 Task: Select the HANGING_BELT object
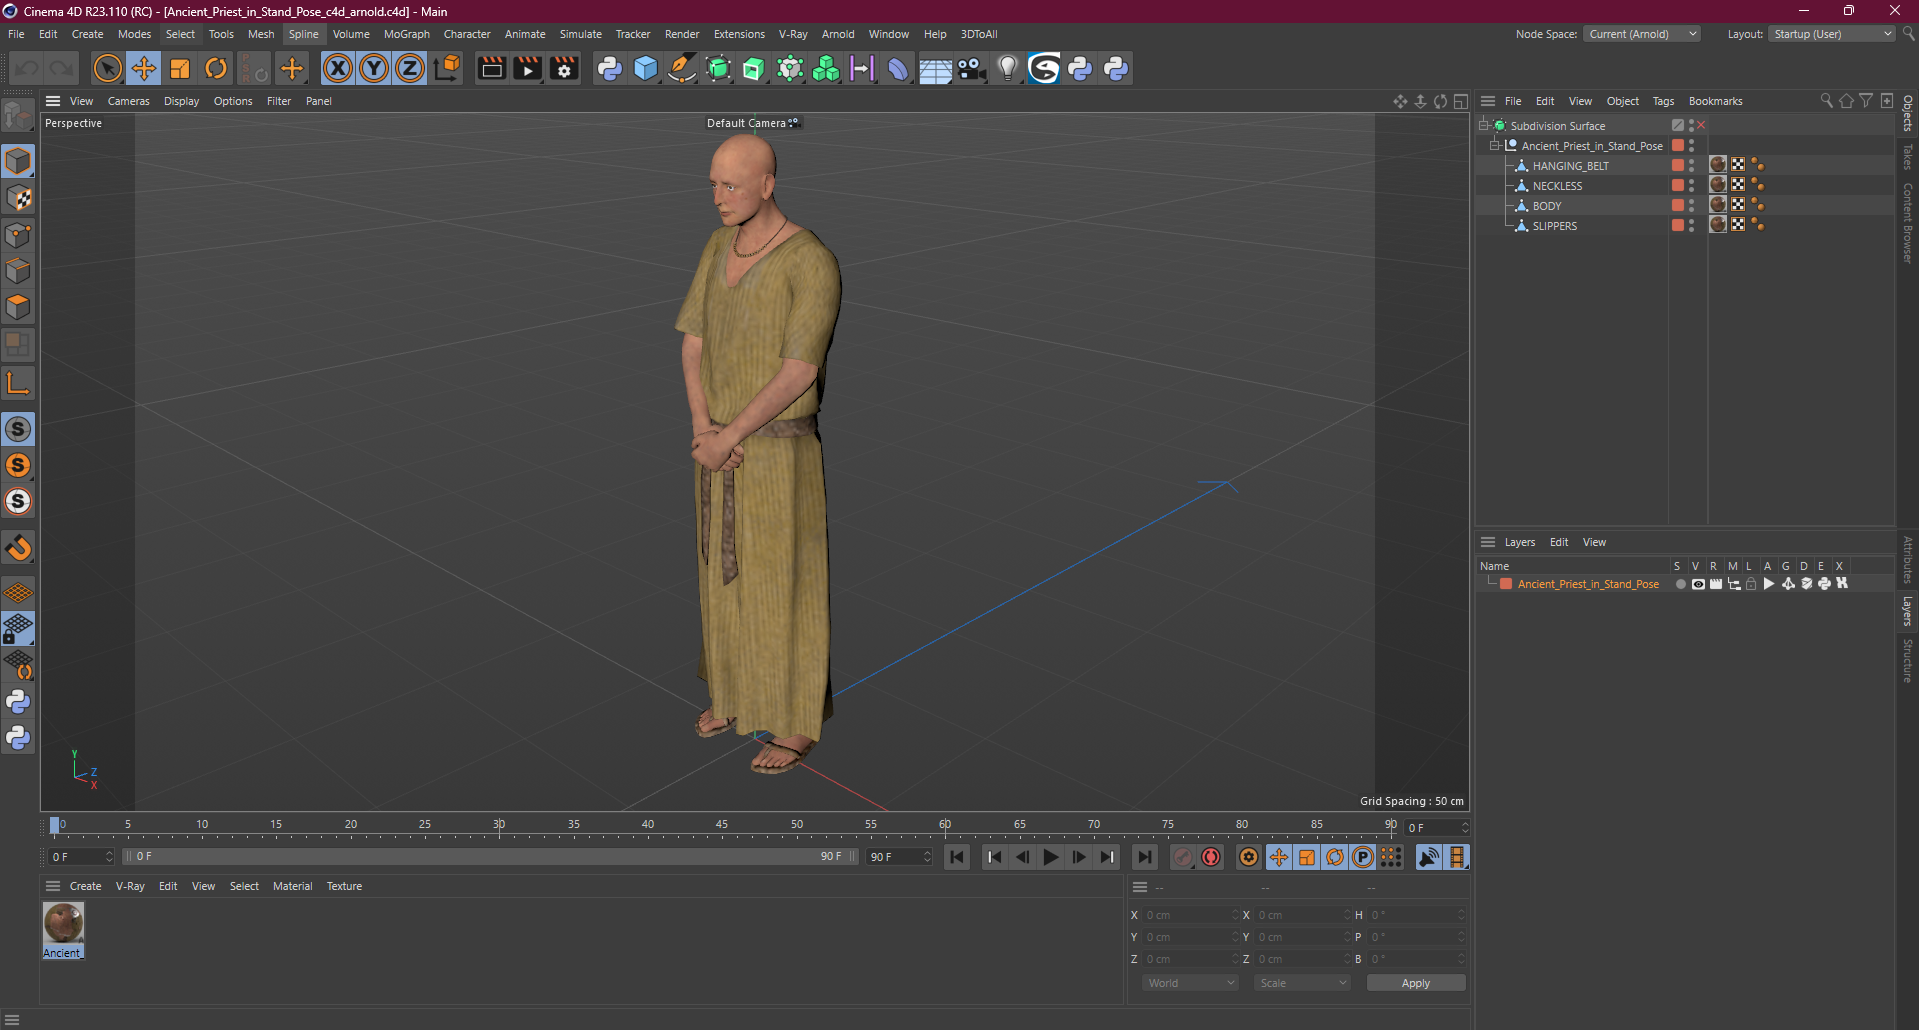pos(1571,166)
